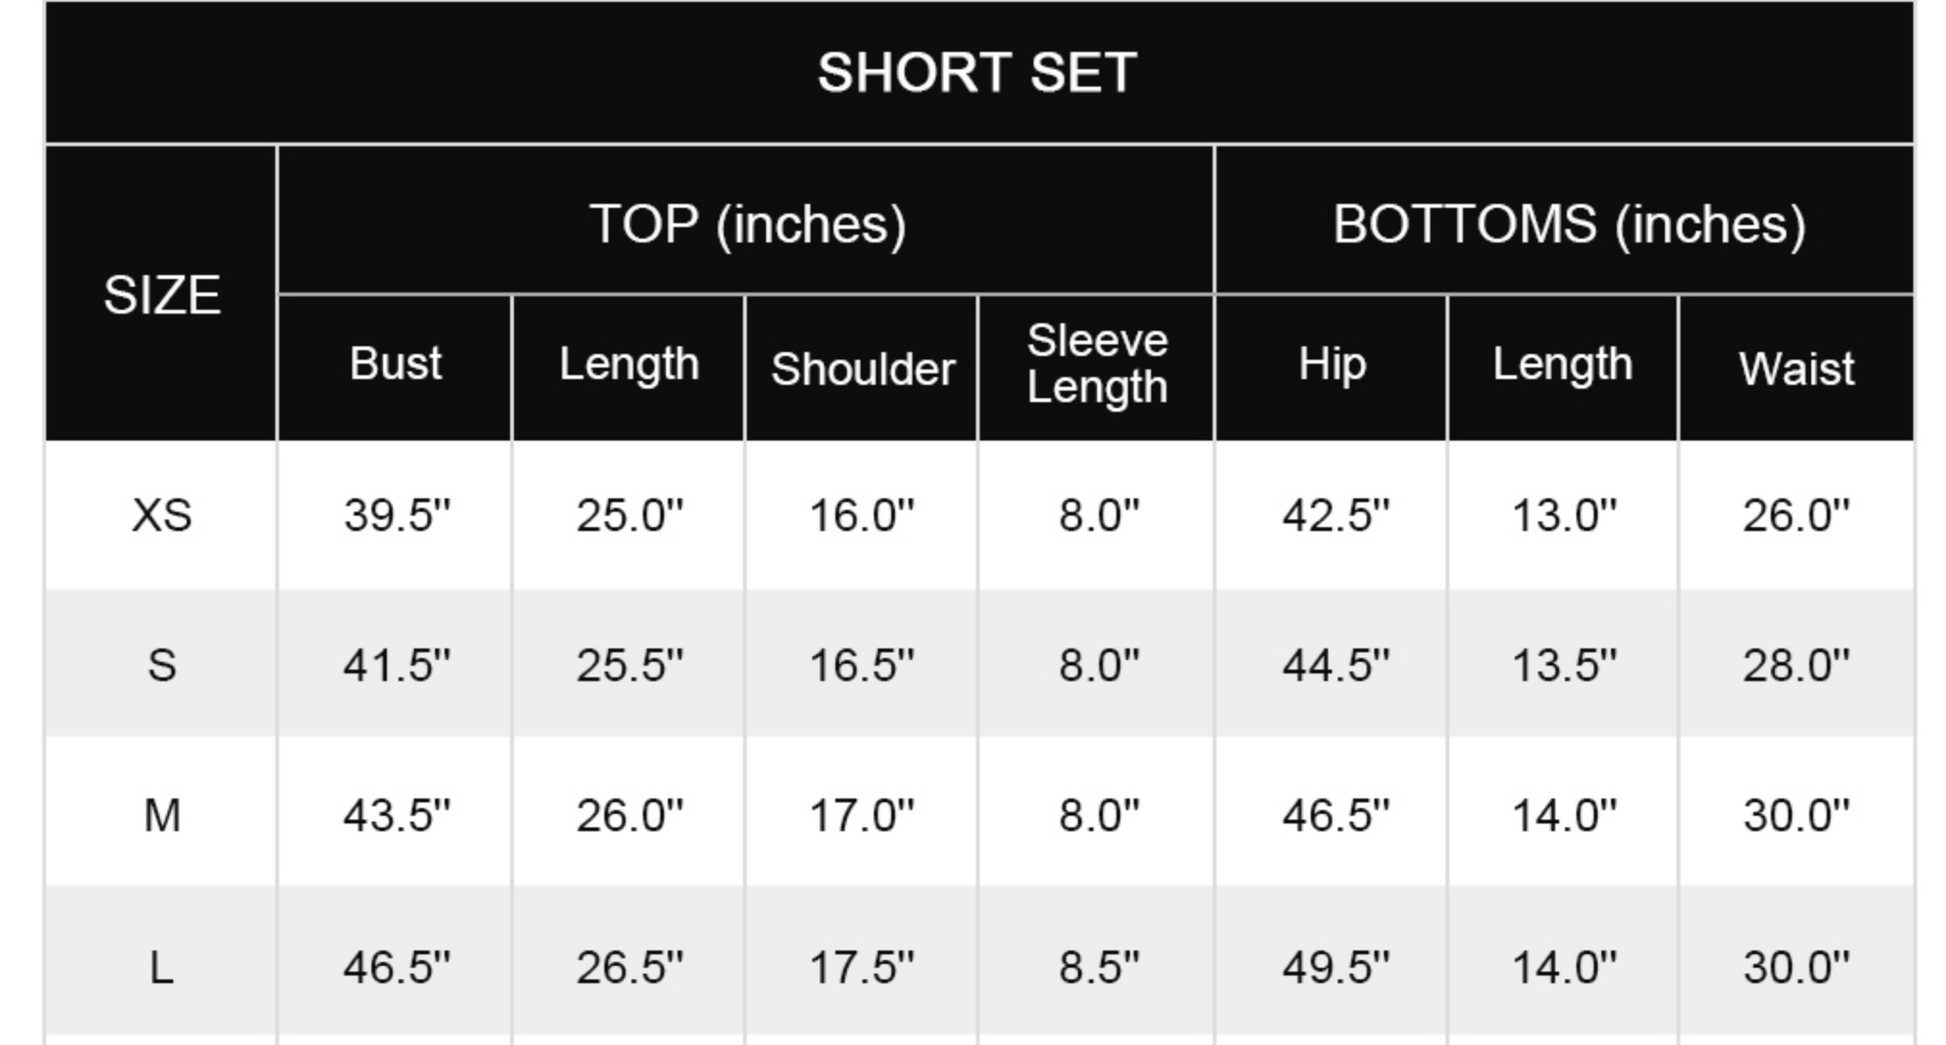Select the L size row label
This screenshot has width=1946, height=1045.
pyautogui.click(x=162, y=967)
